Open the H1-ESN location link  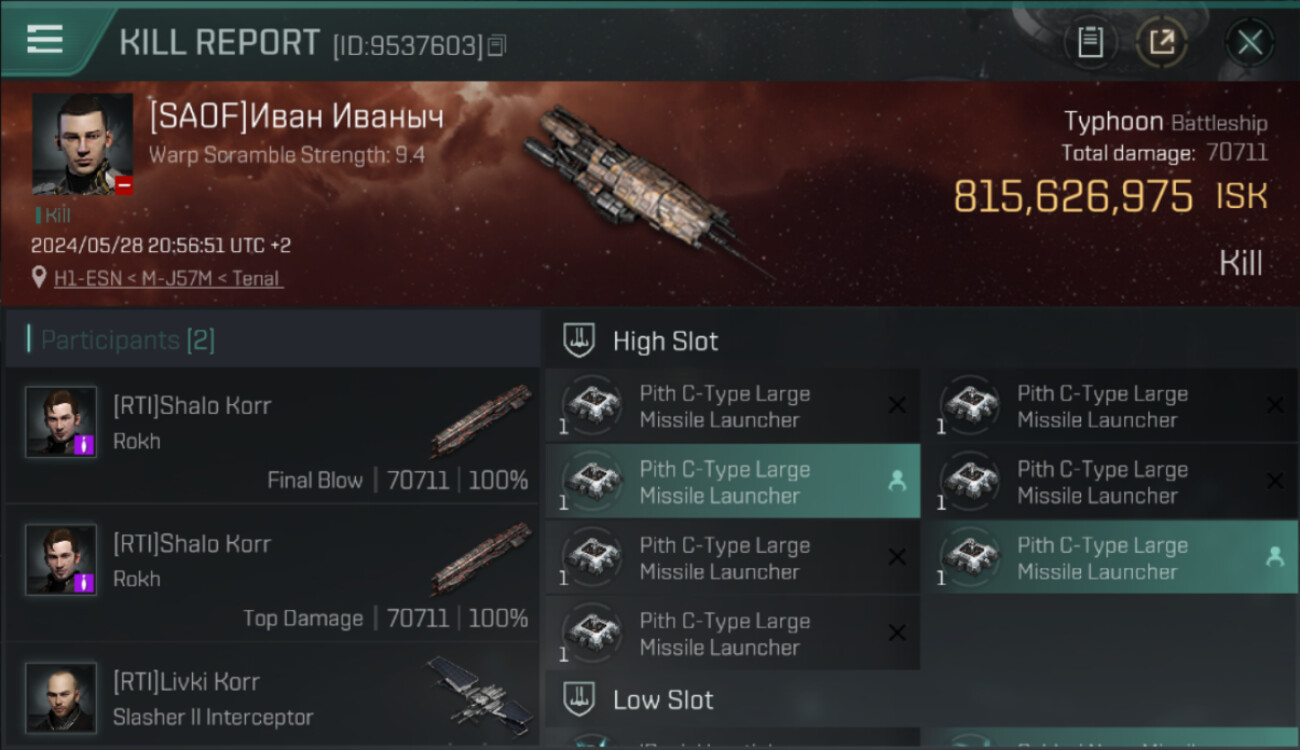pos(168,279)
